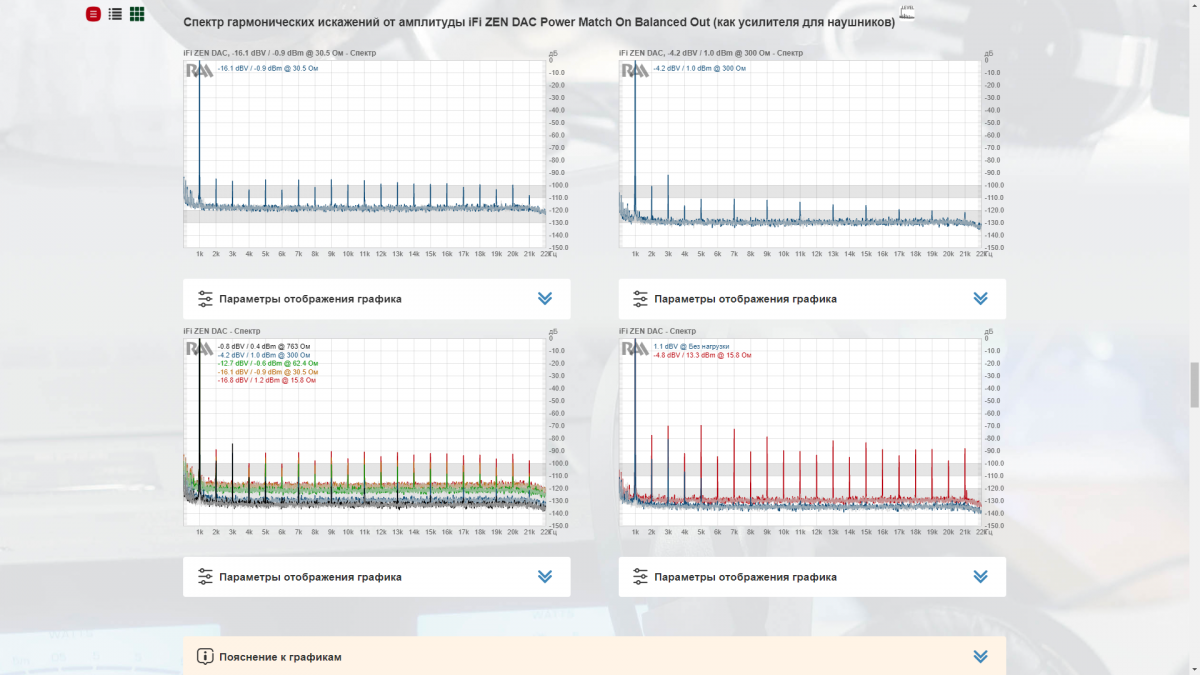
Task: Click the page heading about iFi ZEN DAC harmonic spectrum
Action: click(x=539, y=21)
